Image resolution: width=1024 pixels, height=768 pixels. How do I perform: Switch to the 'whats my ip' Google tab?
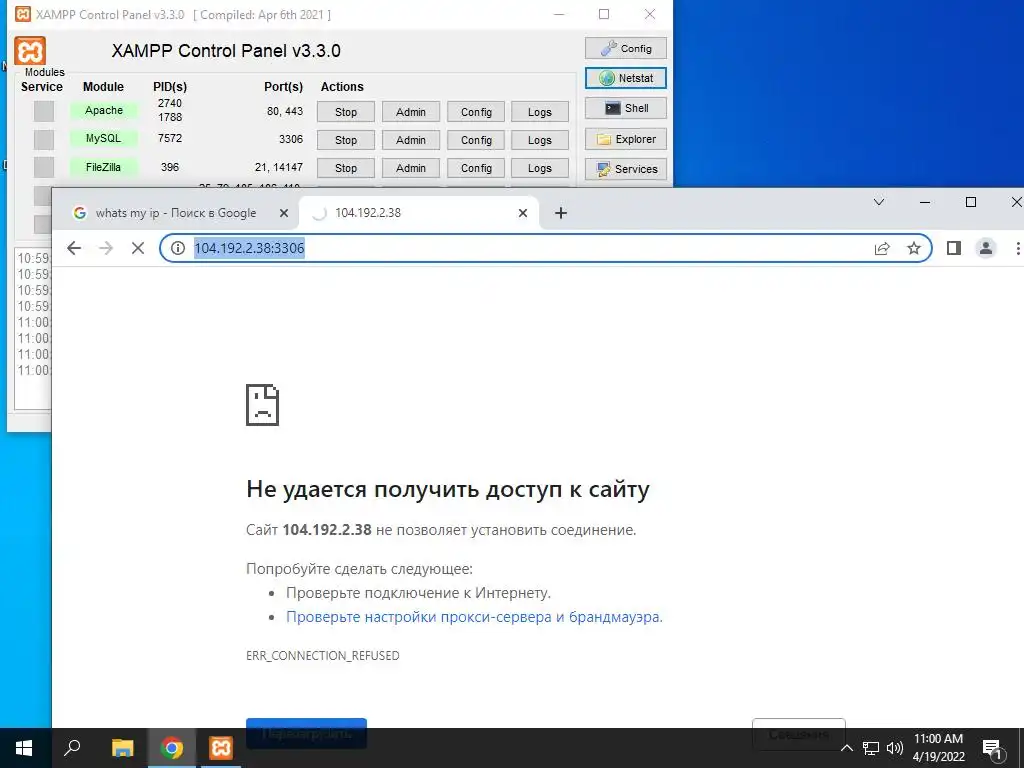[175, 213]
